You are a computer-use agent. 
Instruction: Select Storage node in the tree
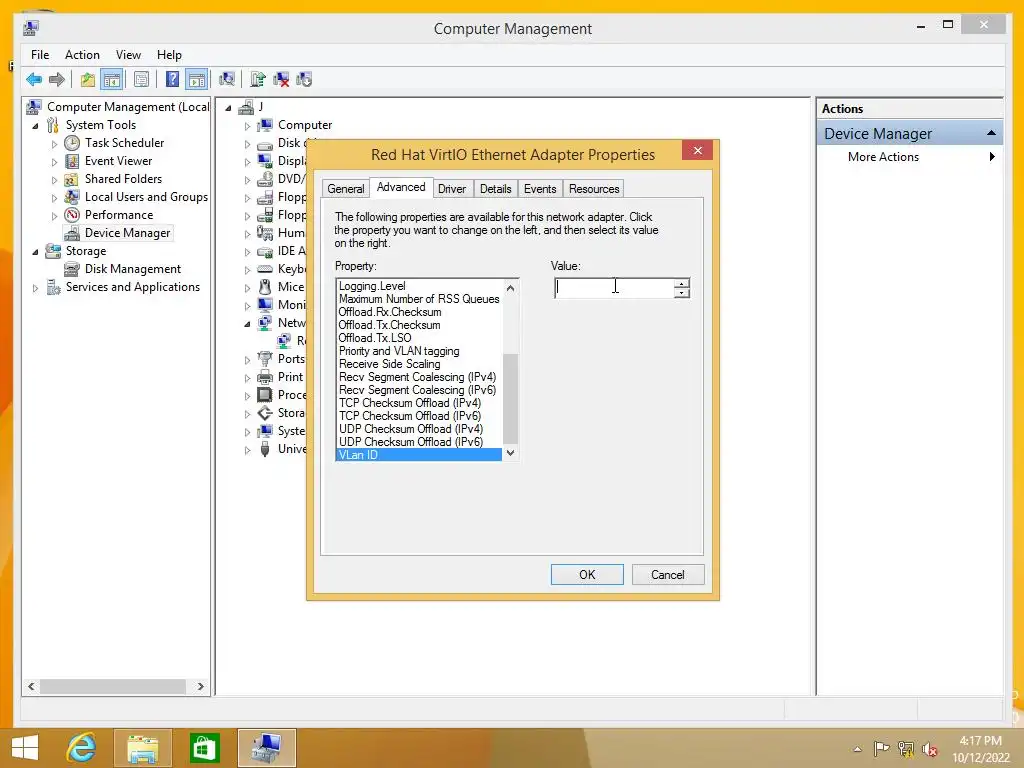click(x=86, y=251)
